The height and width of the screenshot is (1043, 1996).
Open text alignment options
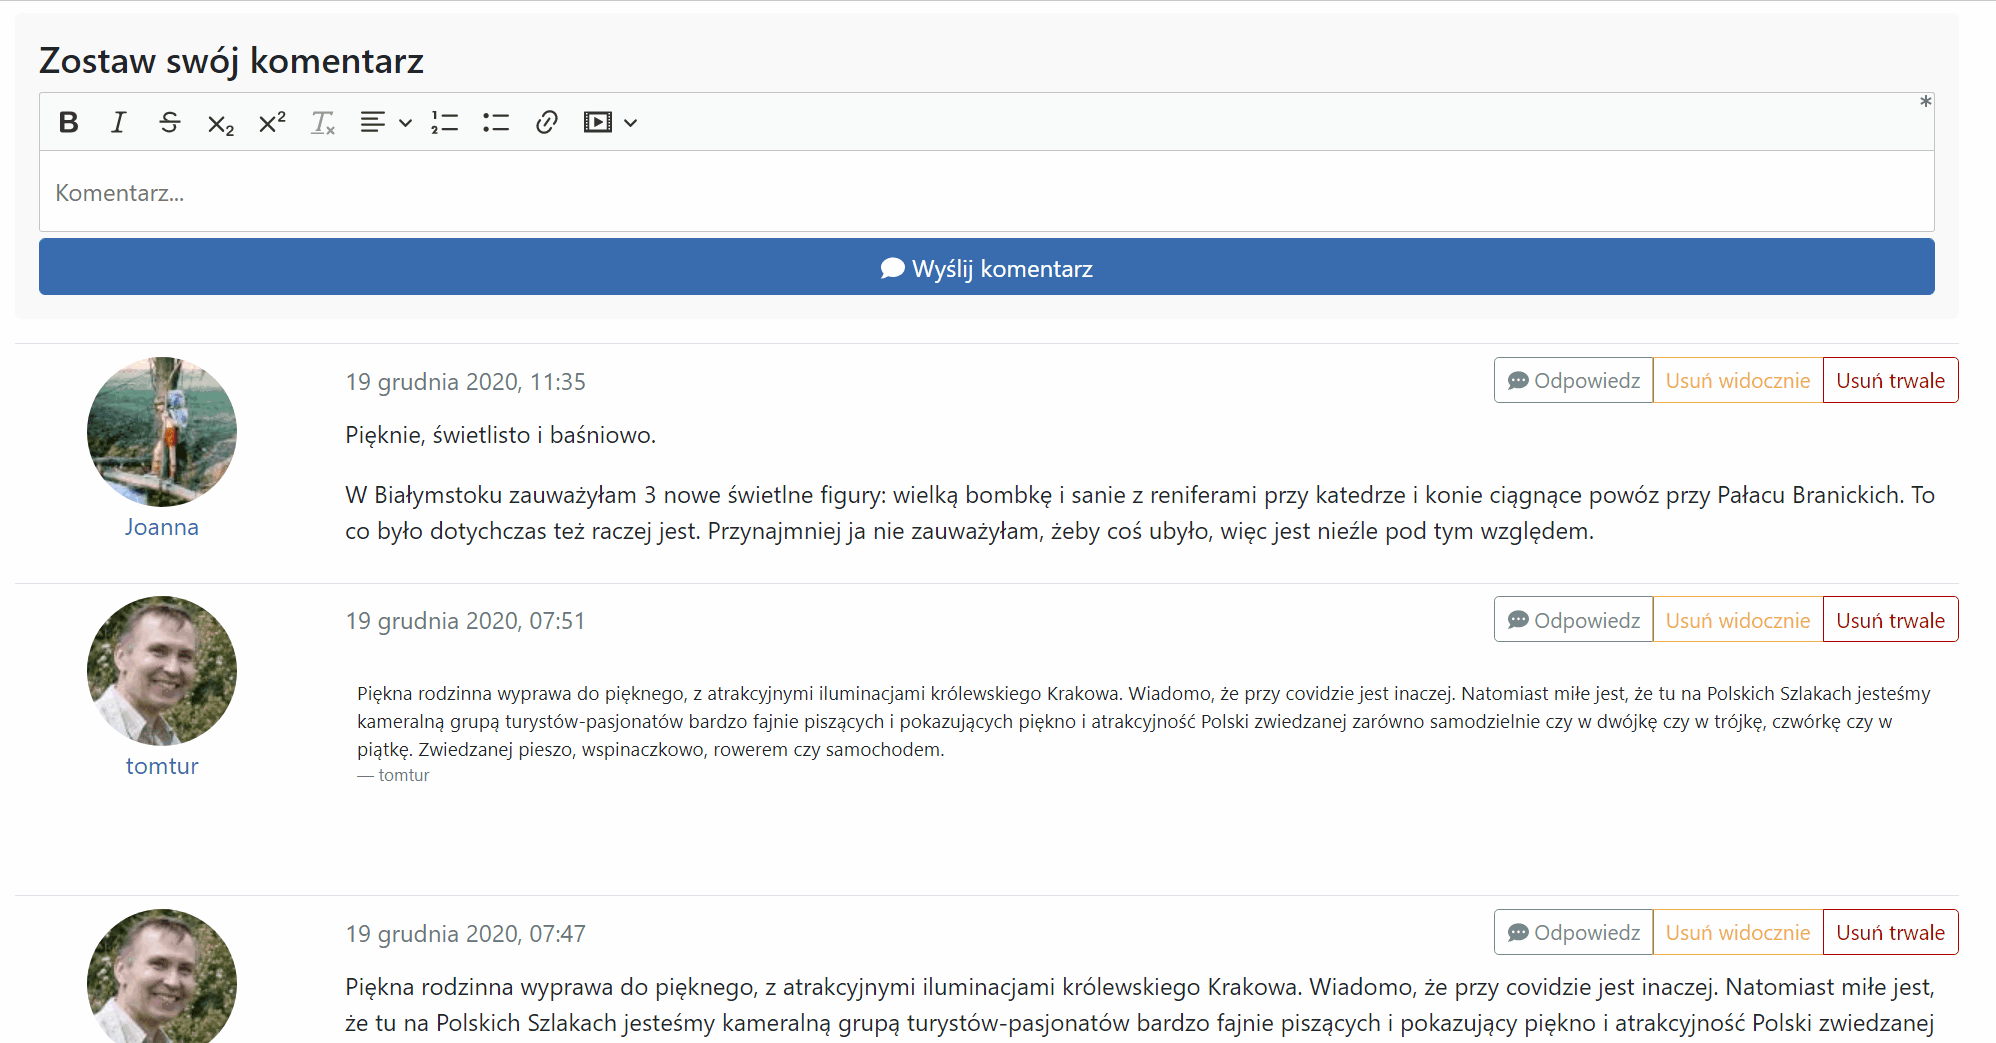click(x=386, y=122)
